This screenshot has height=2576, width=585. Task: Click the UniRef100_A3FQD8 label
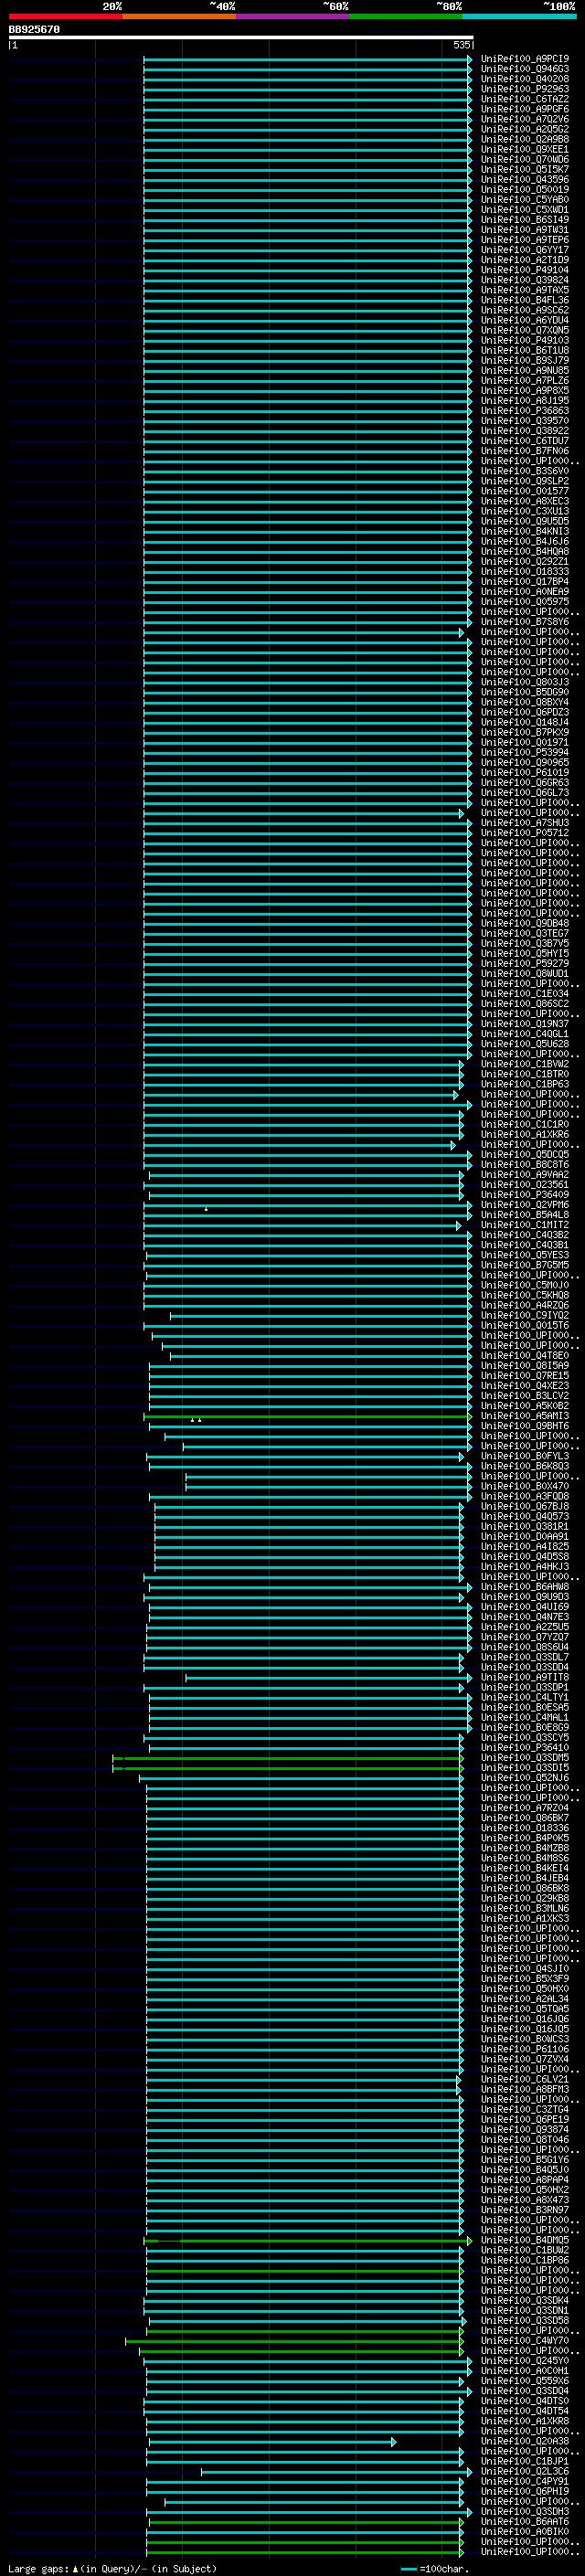point(525,1497)
